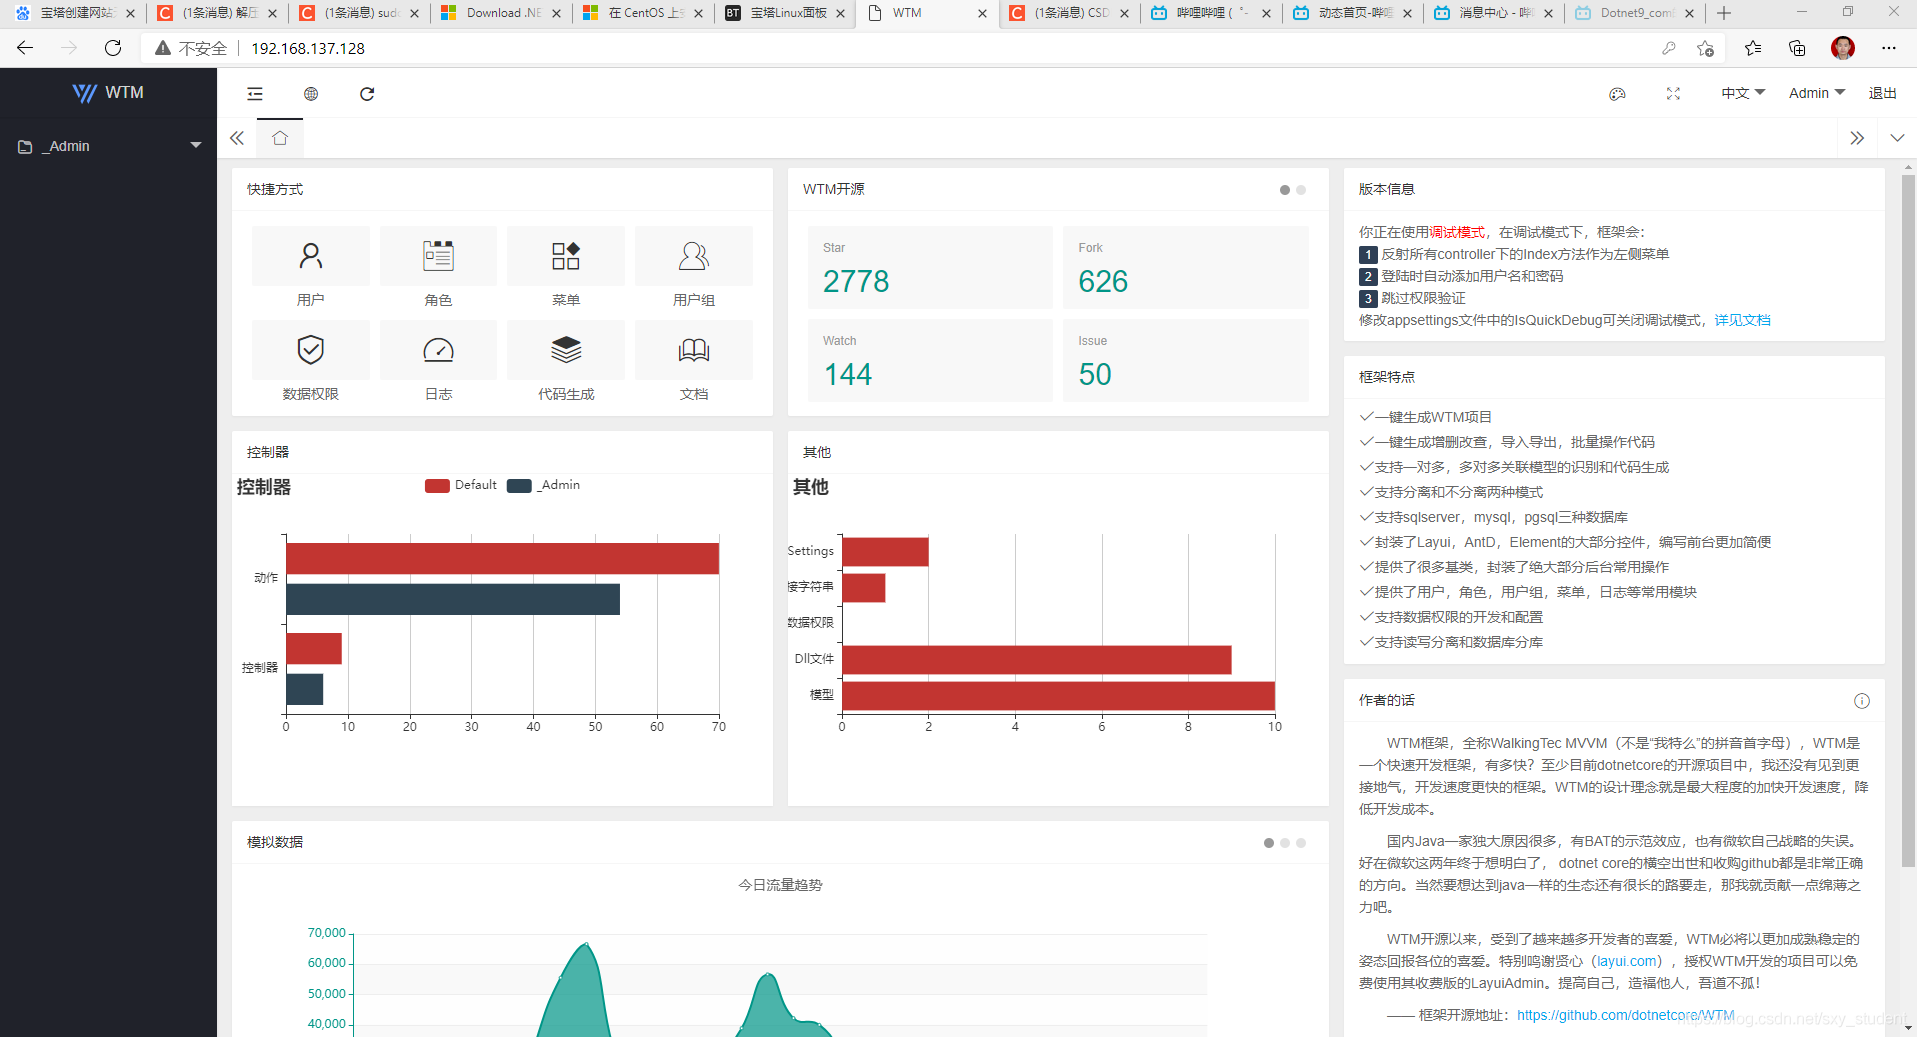The image size is (1917, 1037).
Task: Open the 用户 (User) shortcut icon
Action: (311, 256)
